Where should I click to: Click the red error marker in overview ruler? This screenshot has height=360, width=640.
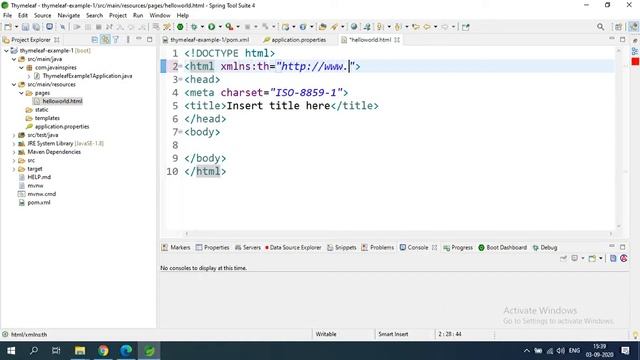tap(635, 62)
